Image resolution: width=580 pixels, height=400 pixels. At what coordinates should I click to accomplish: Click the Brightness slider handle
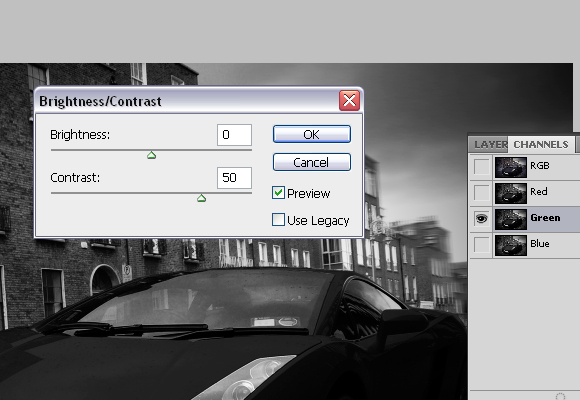[151, 155]
